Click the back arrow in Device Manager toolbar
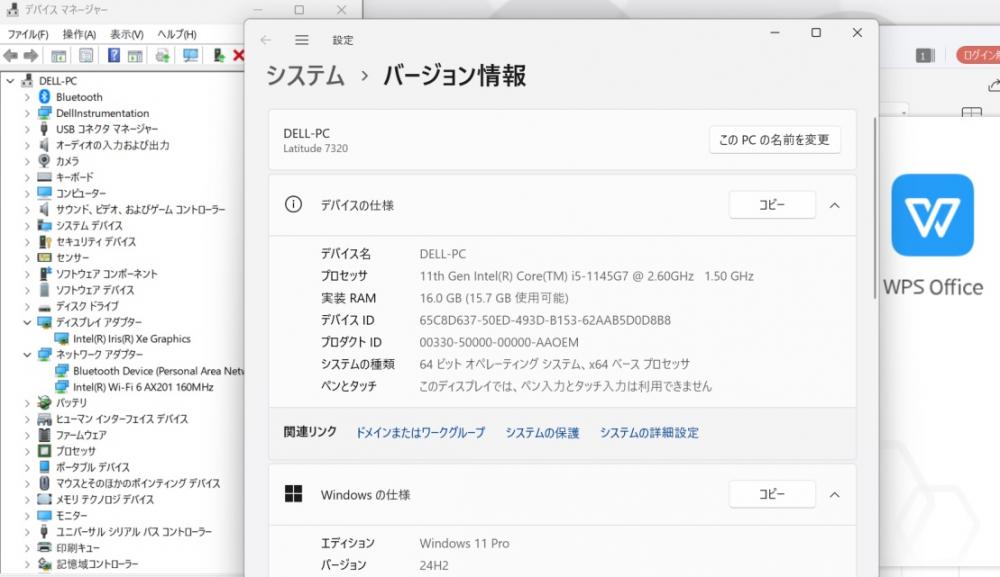Image resolution: width=1000 pixels, height=577 pixels. point(11,56)
